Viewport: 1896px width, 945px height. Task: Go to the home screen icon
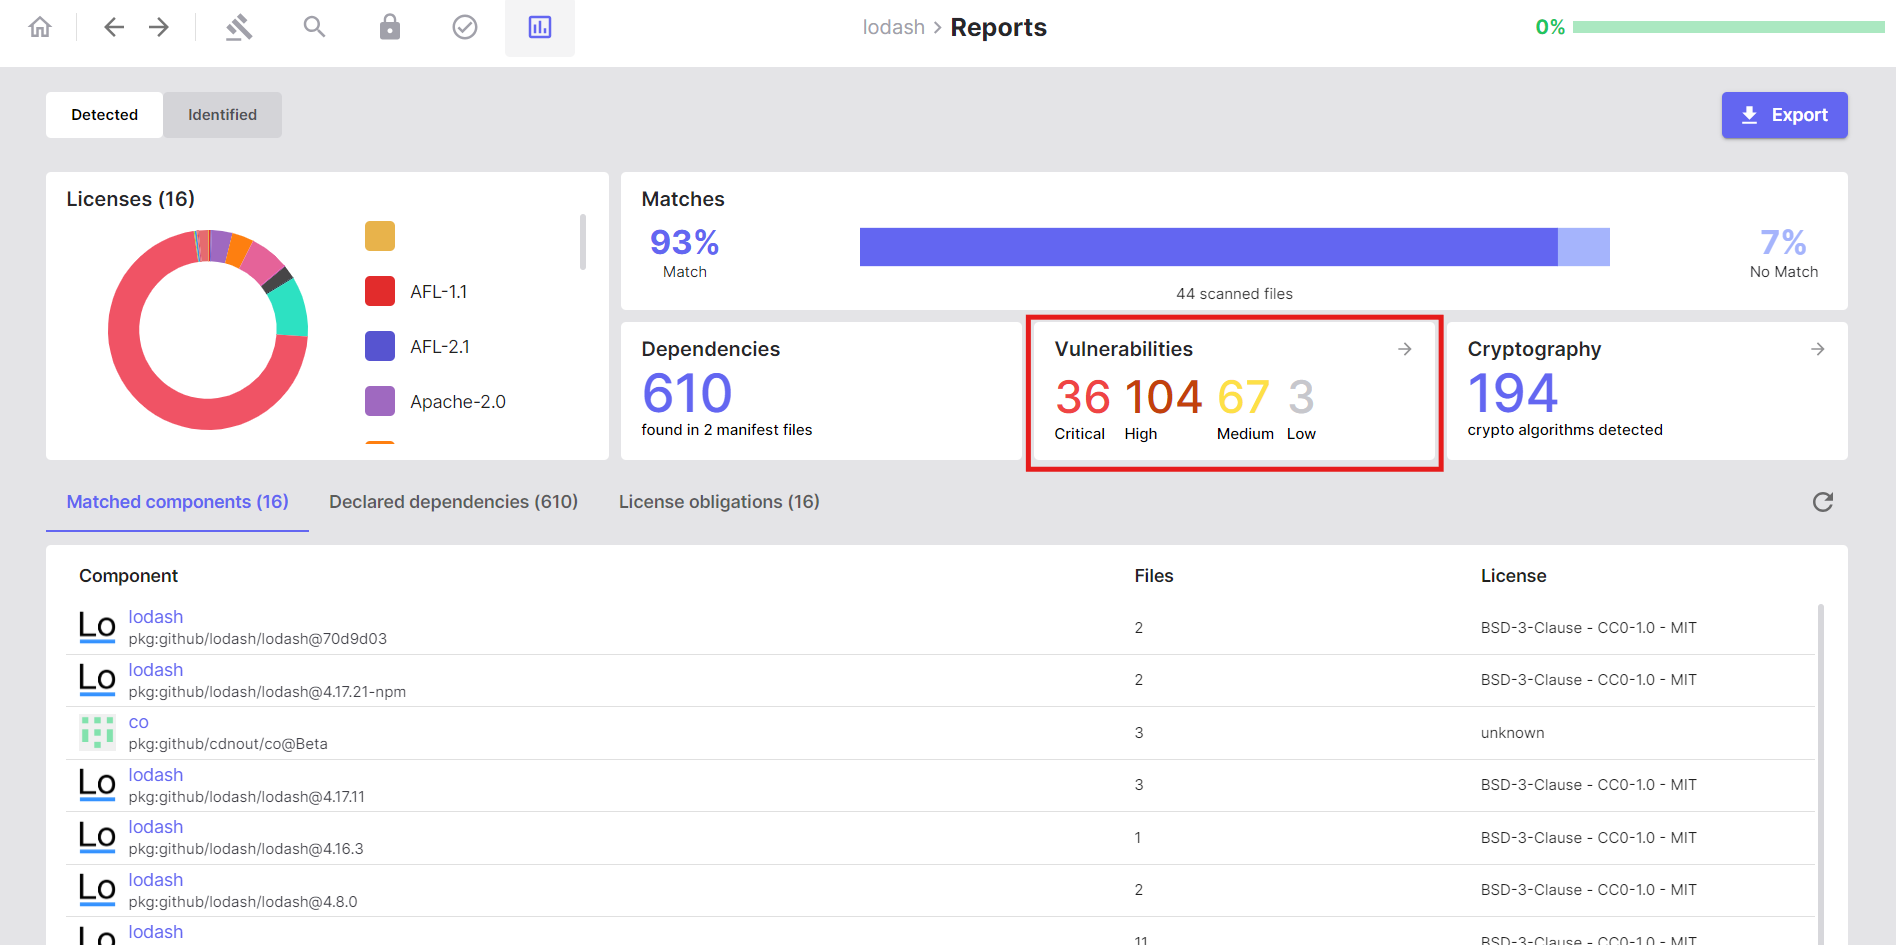tap(40, 27)
